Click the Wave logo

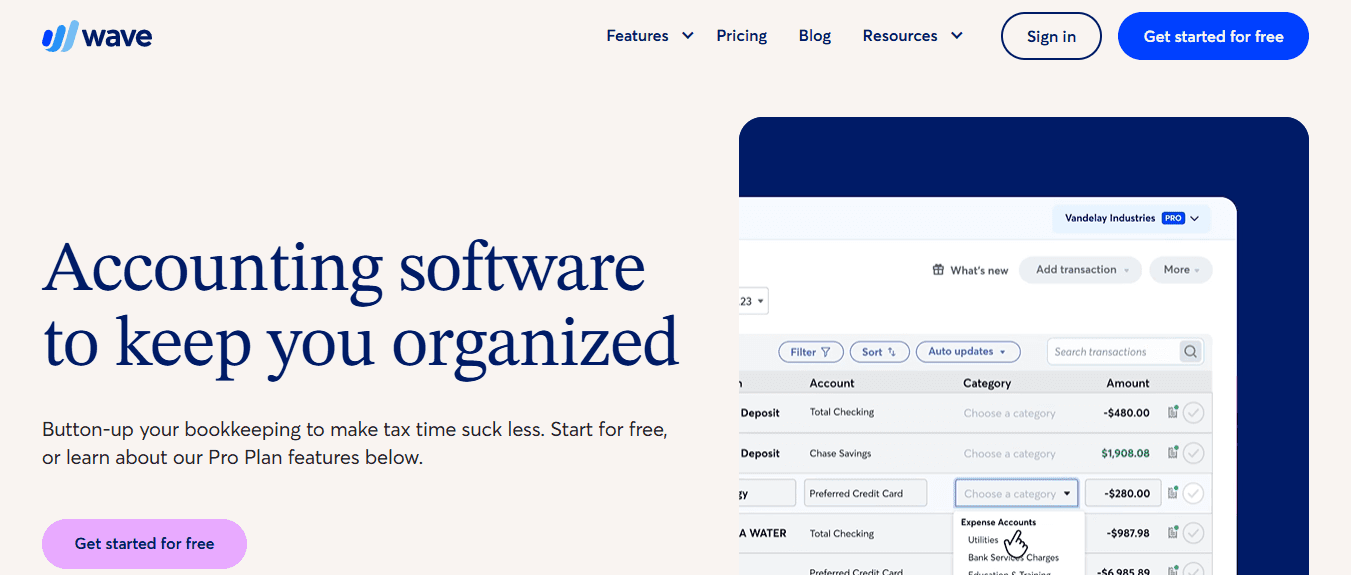97,37
